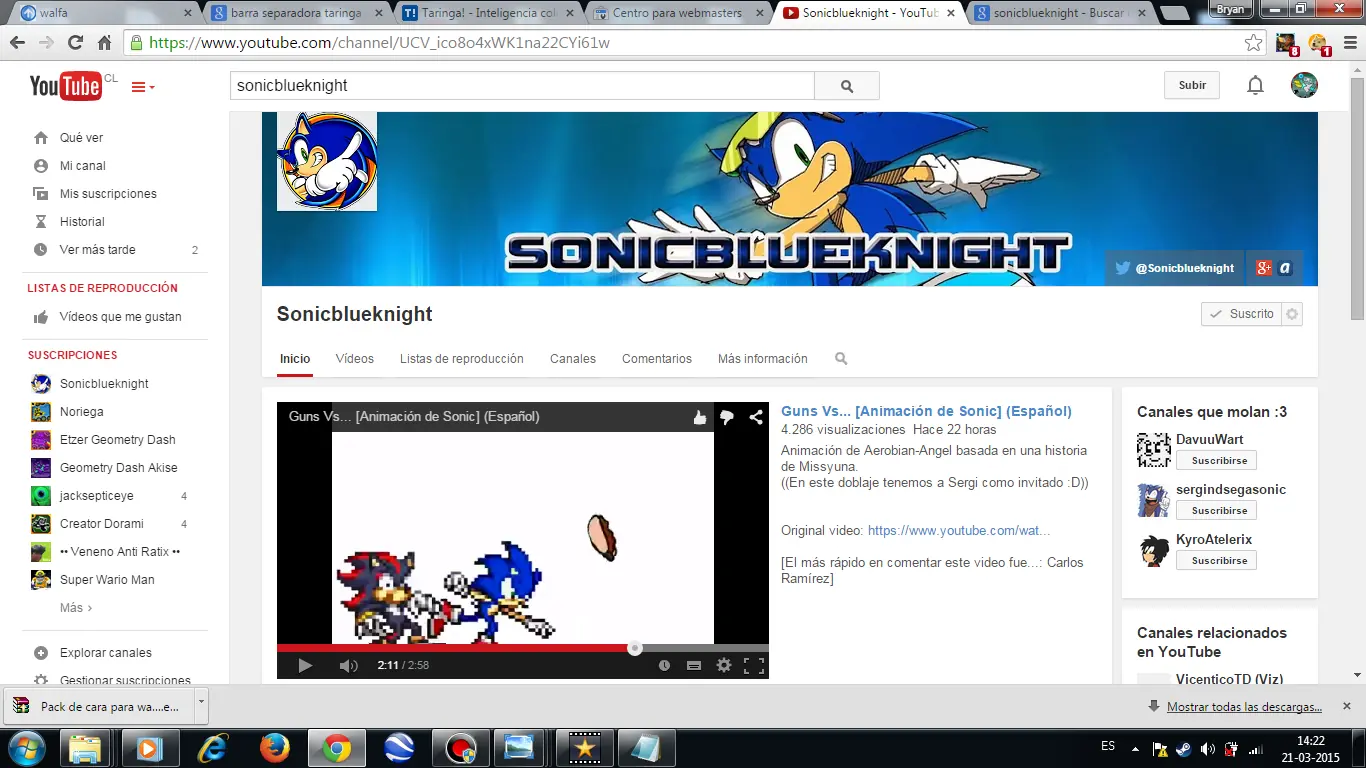The height and width of the screenshot is (768, 1366).
Task: Open the Windows Start menu
Action: tap(25, 747)
